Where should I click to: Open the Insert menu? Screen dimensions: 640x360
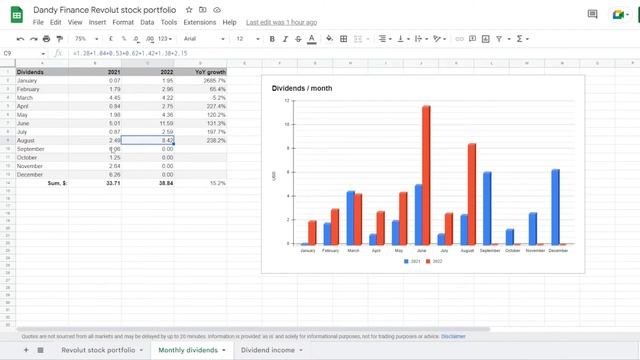tap(97, 22)
